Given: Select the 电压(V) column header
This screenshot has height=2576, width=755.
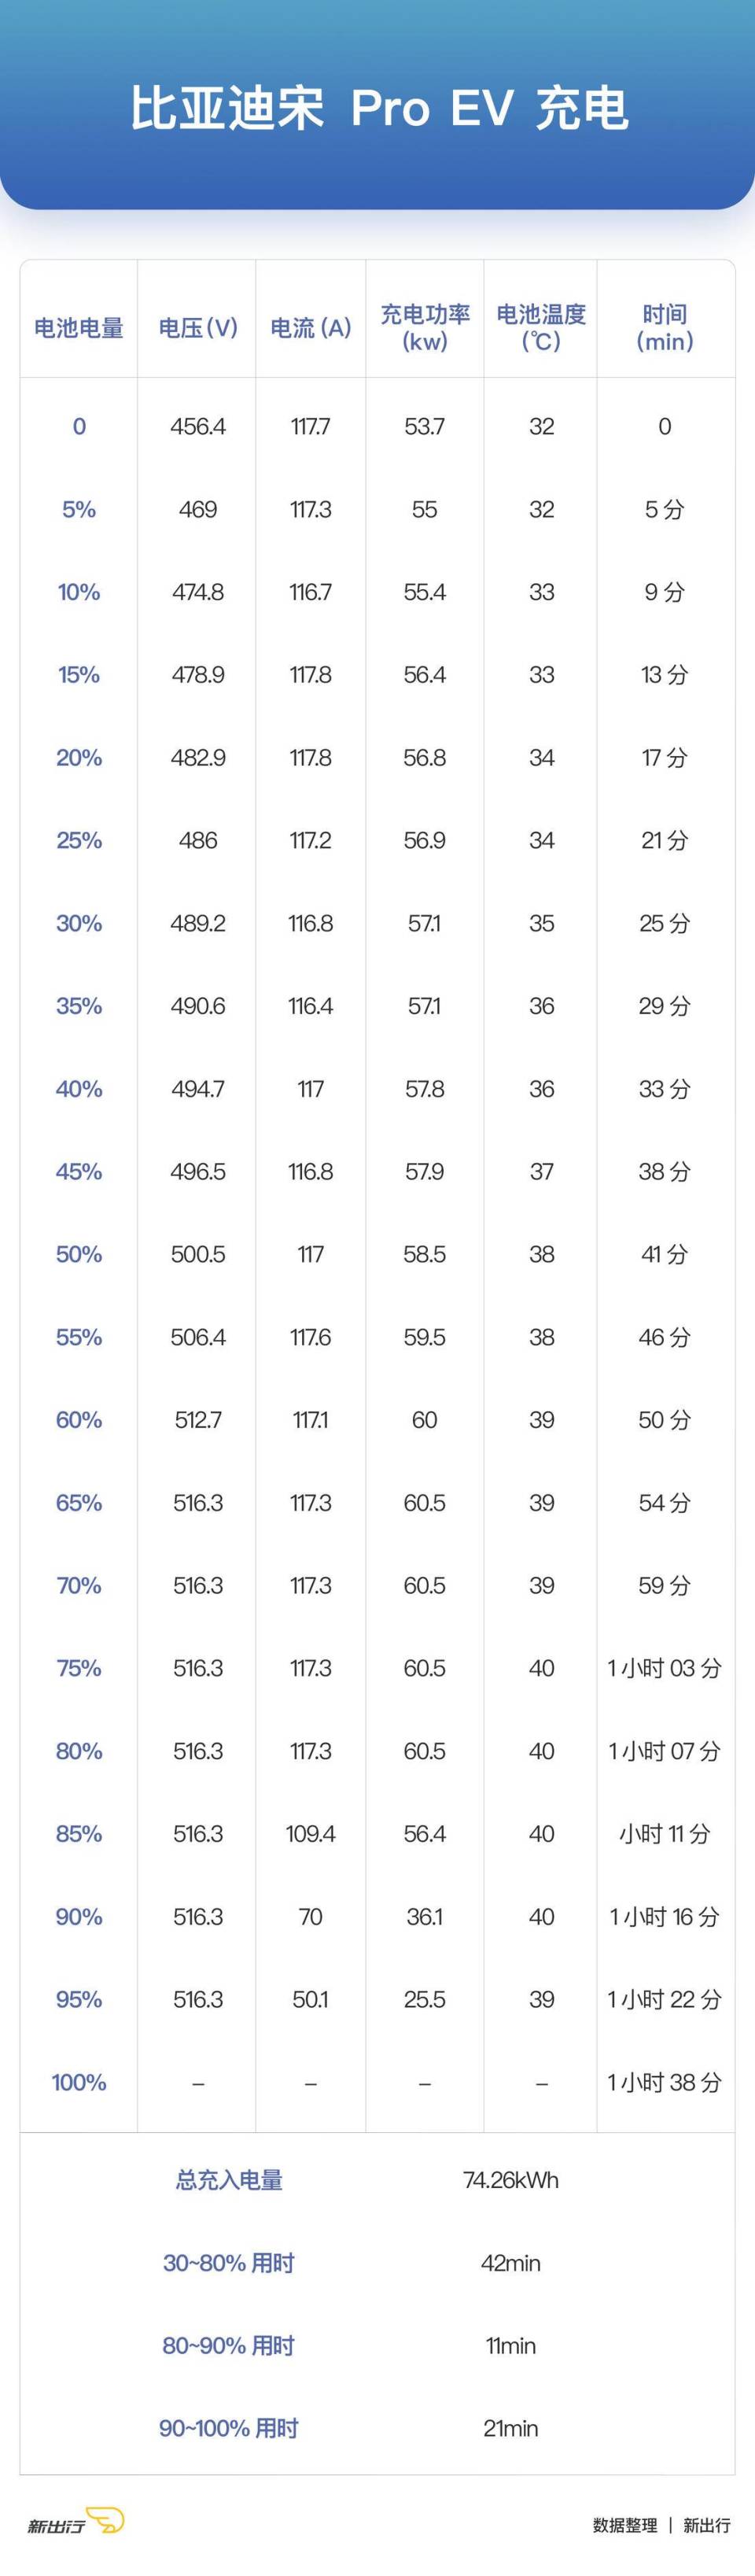Looking at the screenshot, I should pos(198,328).
